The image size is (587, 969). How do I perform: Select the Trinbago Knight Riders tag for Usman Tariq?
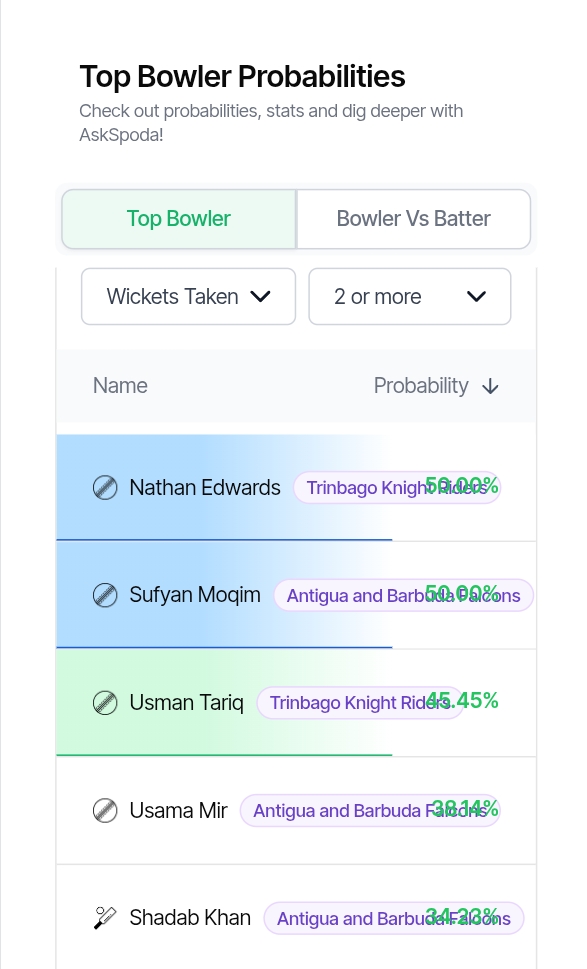[360, 703]
